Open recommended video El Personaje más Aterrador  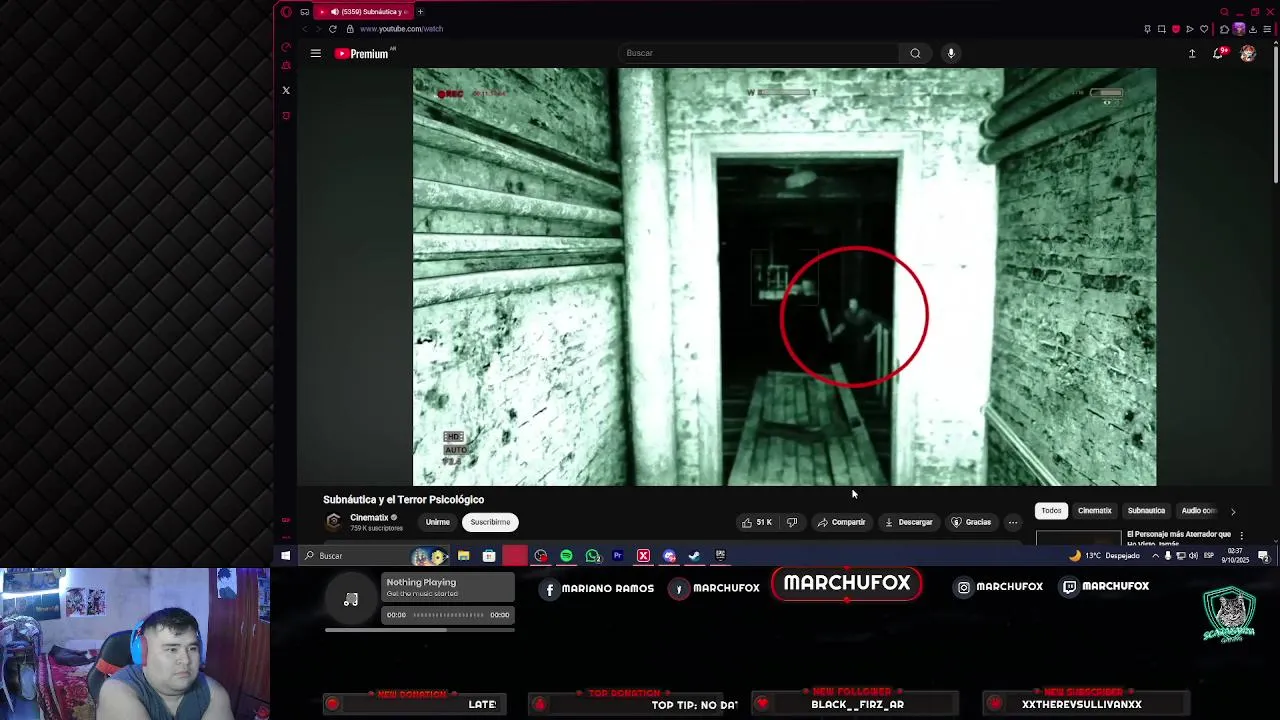1179,537
